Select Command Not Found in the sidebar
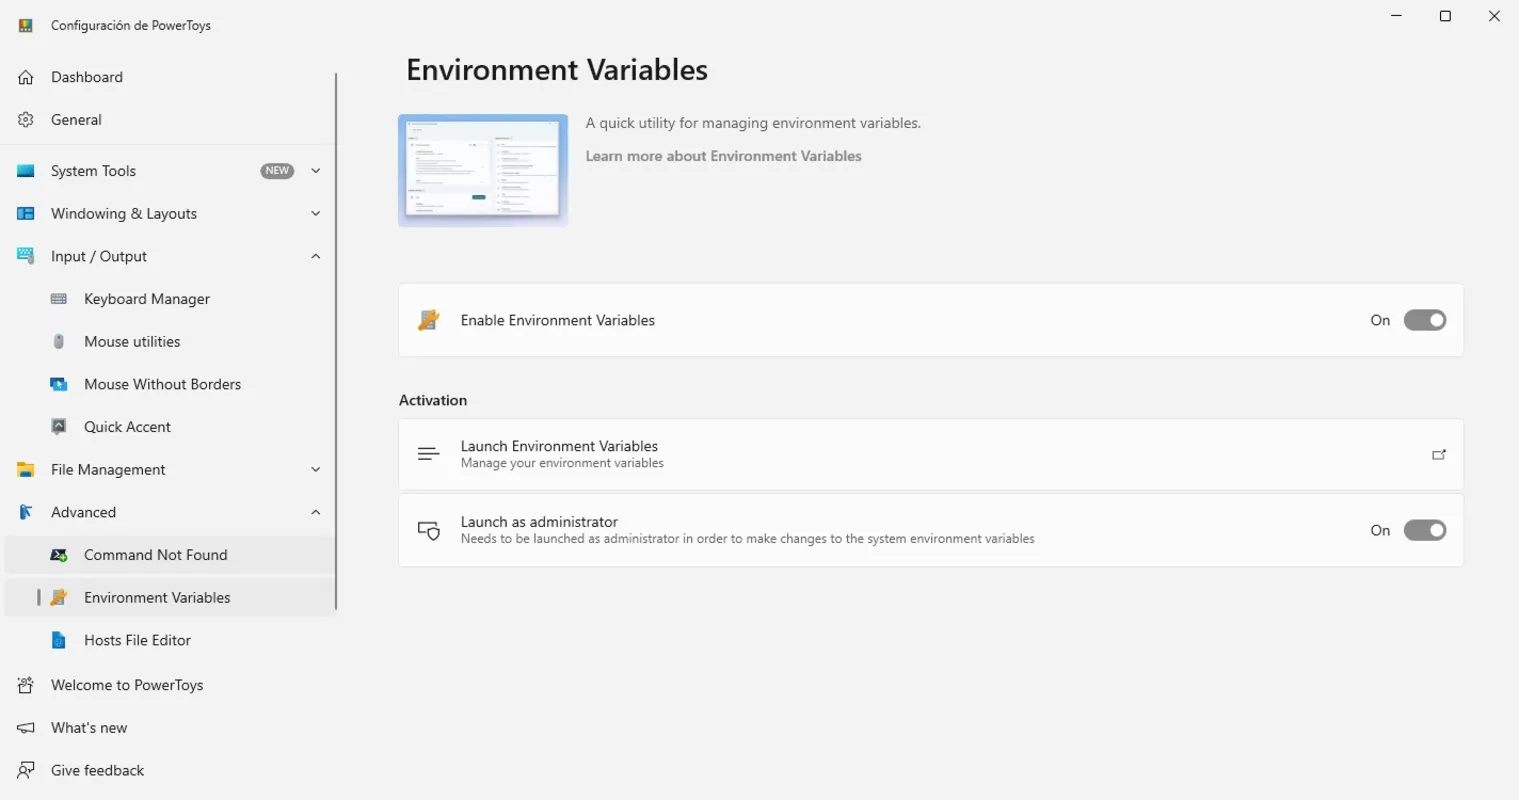 point(168,555)
